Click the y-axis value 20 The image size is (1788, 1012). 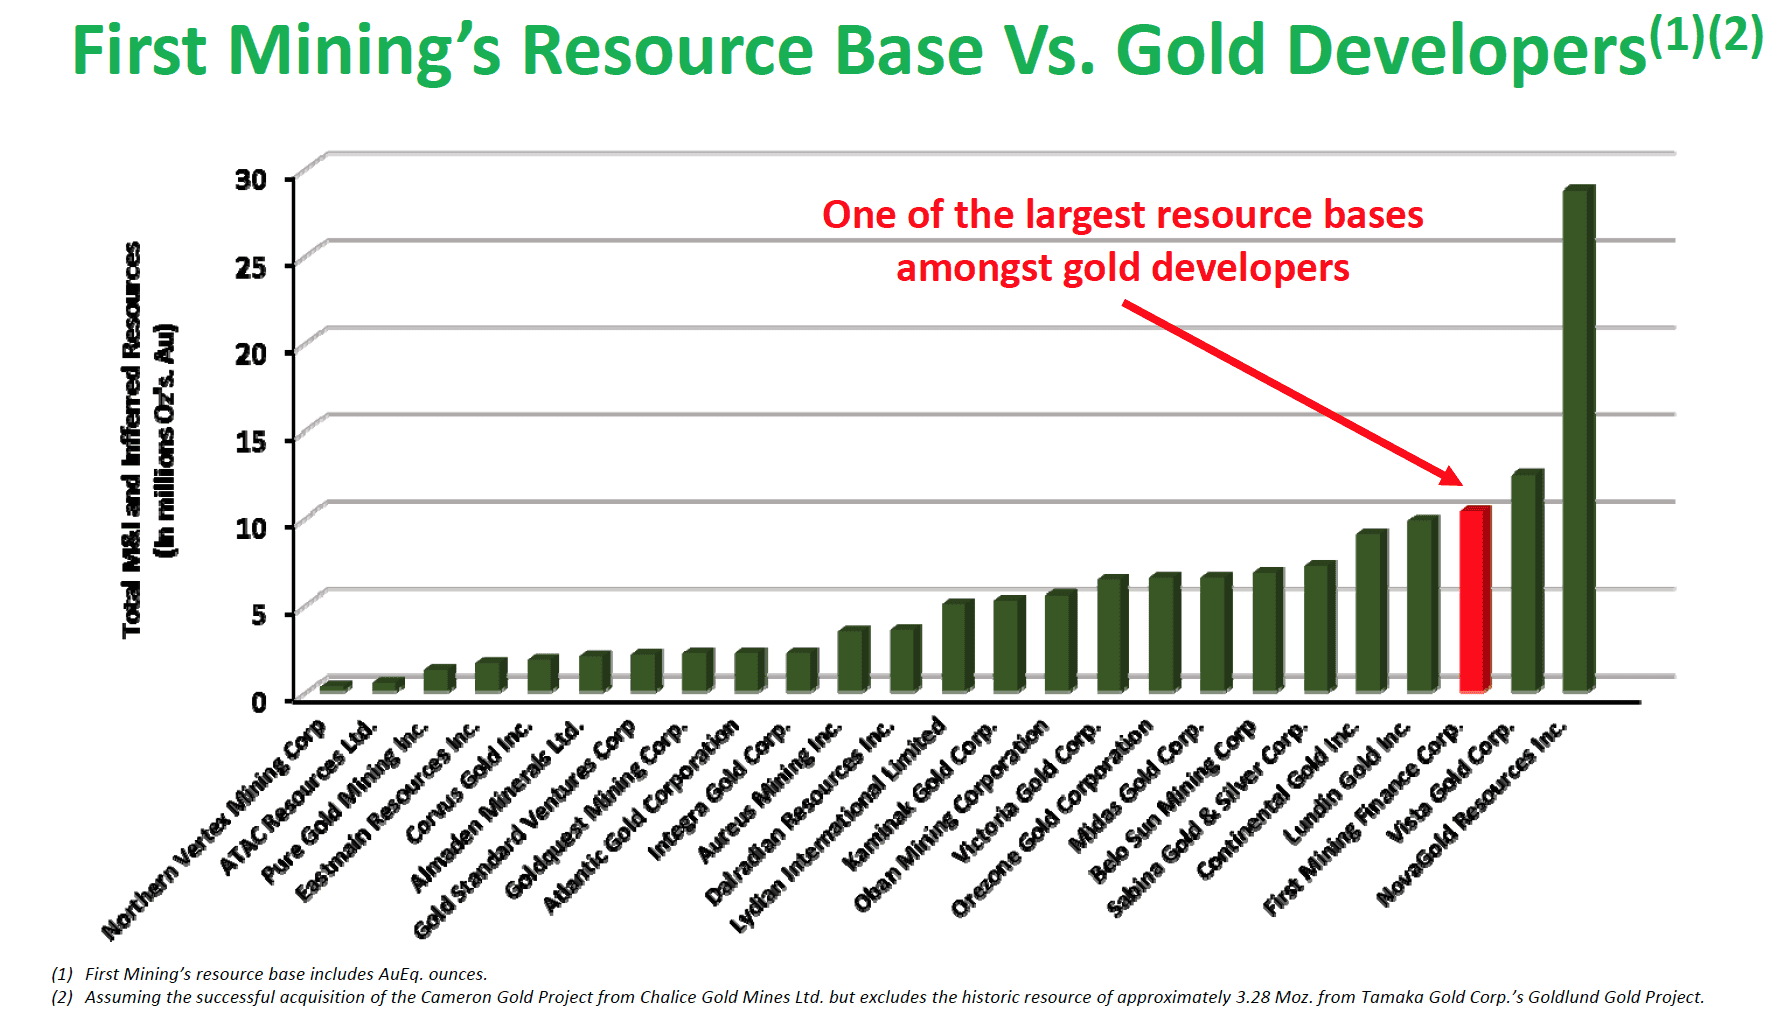pyautogui.click(x=251, y=354)
